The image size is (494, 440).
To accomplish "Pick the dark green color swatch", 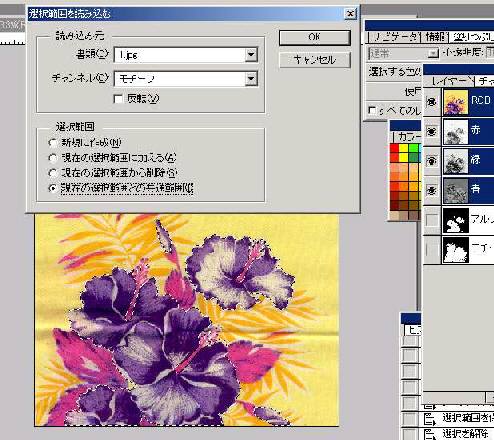I will click(413, 157).
